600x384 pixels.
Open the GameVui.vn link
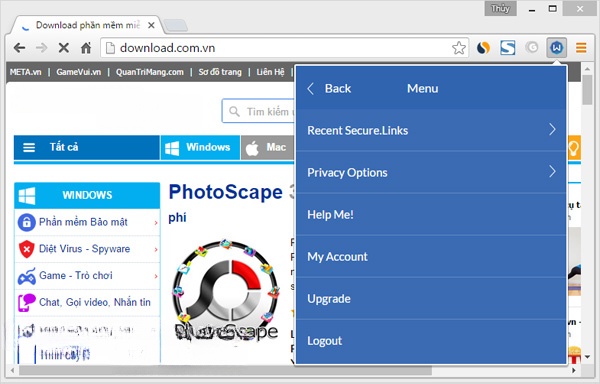click(x=78, y=72)
